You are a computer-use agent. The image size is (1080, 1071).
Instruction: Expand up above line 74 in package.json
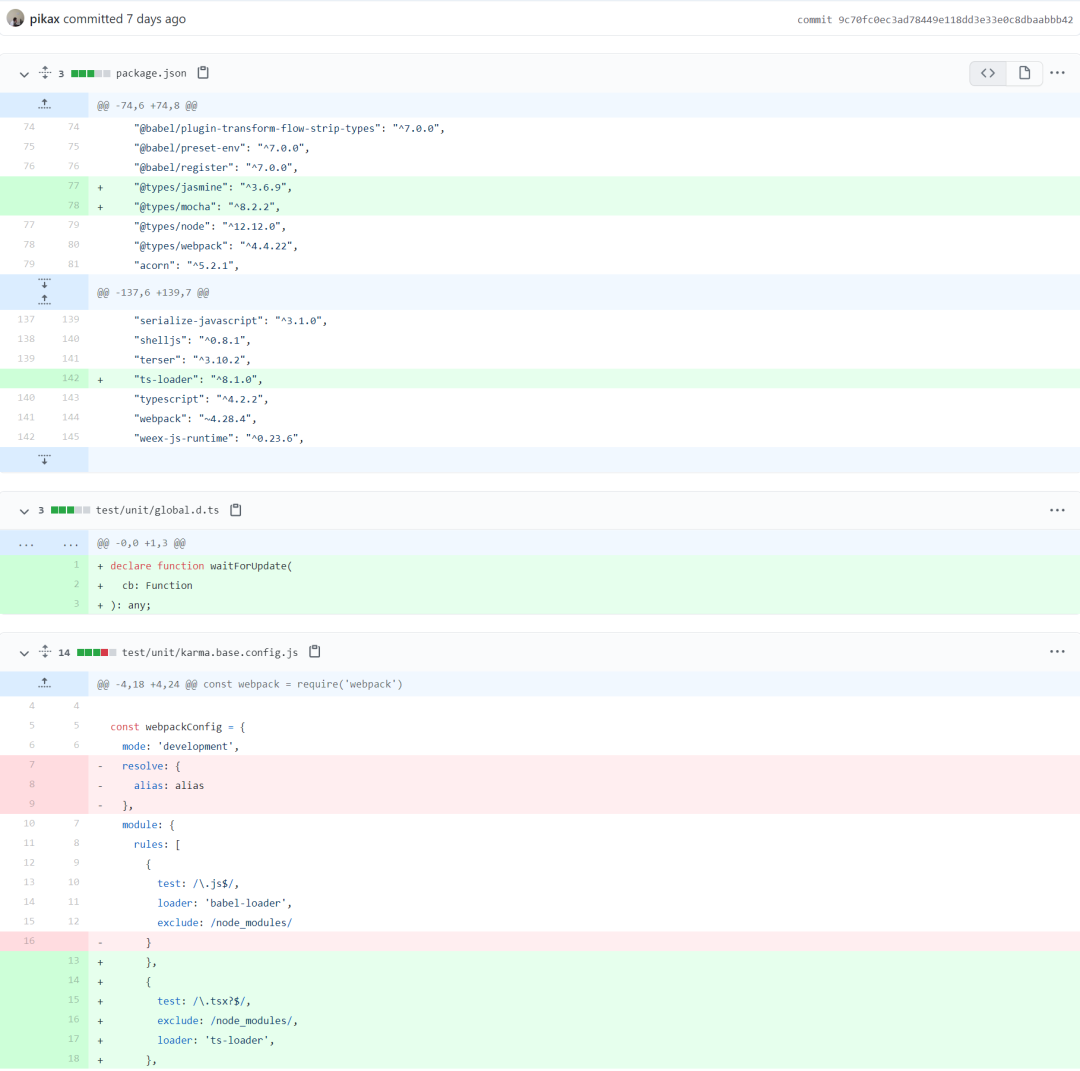click(44, 105)
